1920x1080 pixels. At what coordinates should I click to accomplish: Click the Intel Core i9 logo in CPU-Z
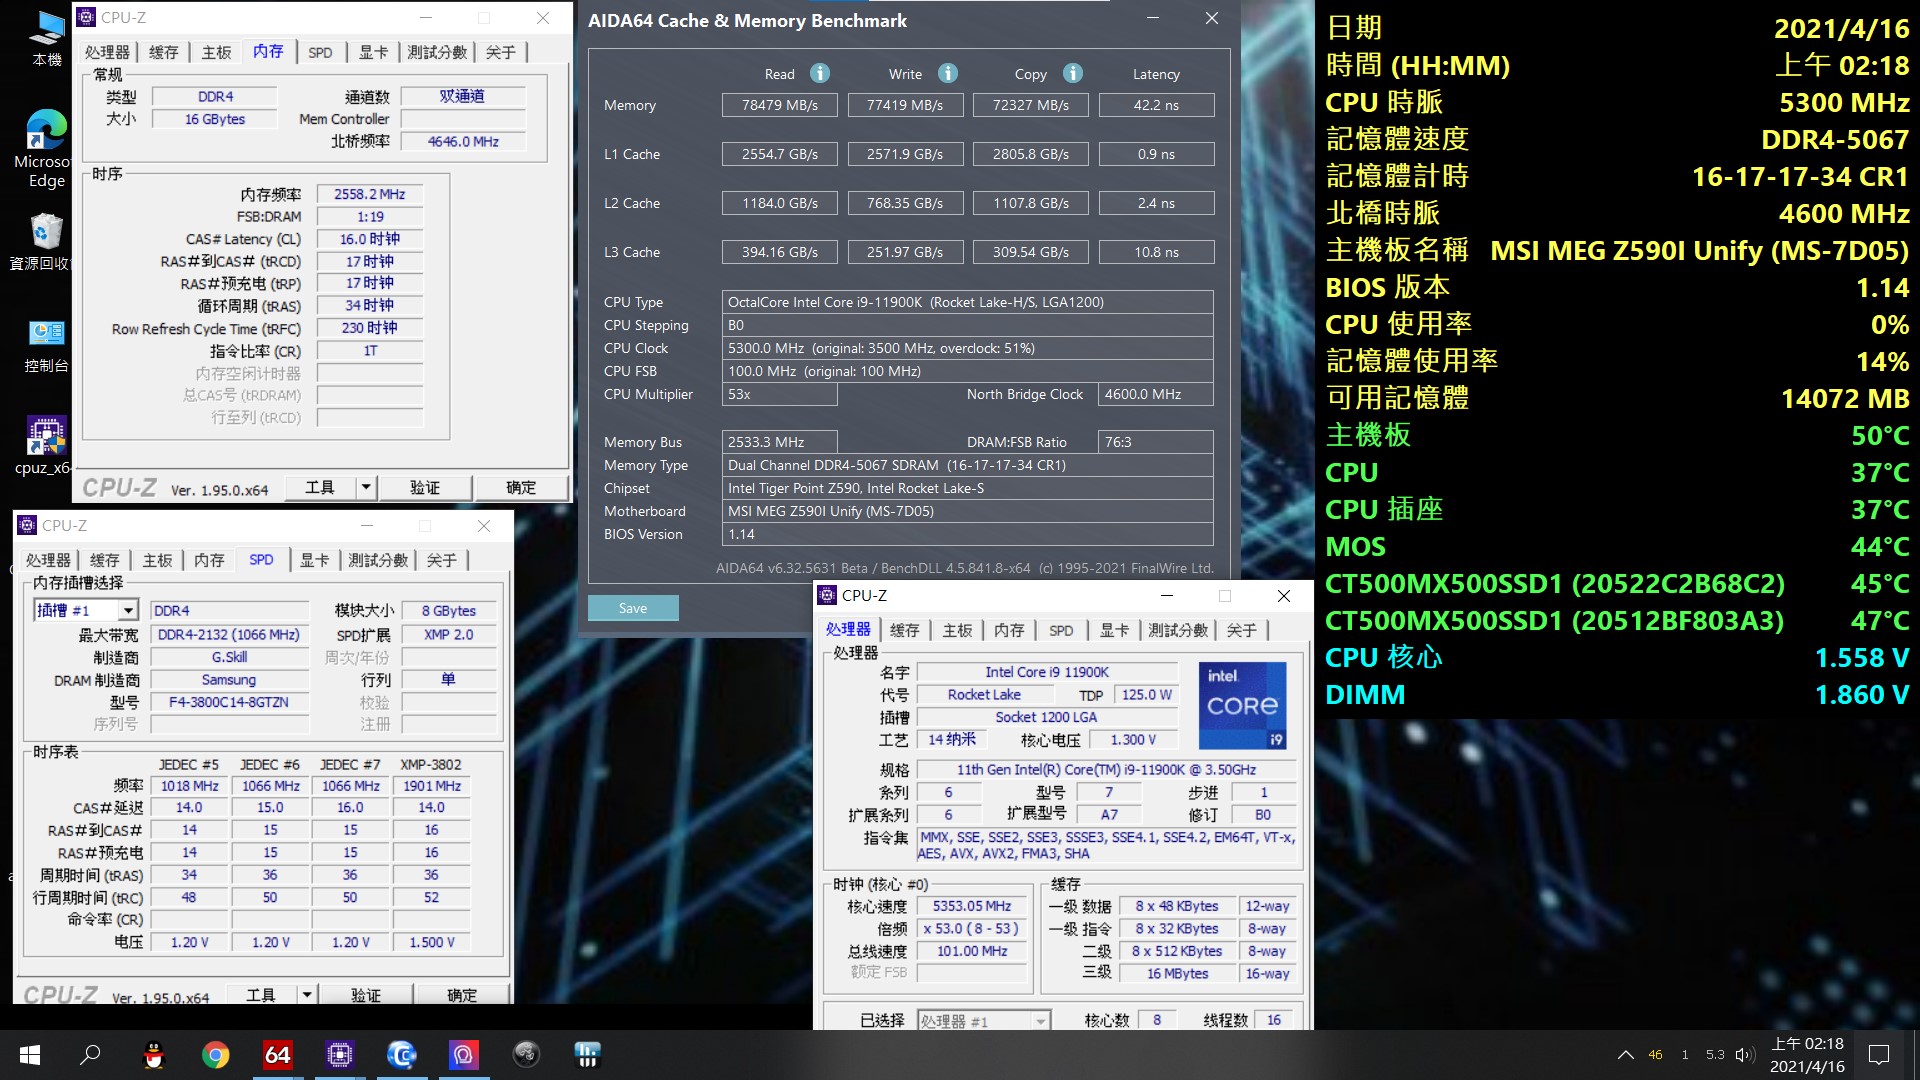tap(1242, 705)
